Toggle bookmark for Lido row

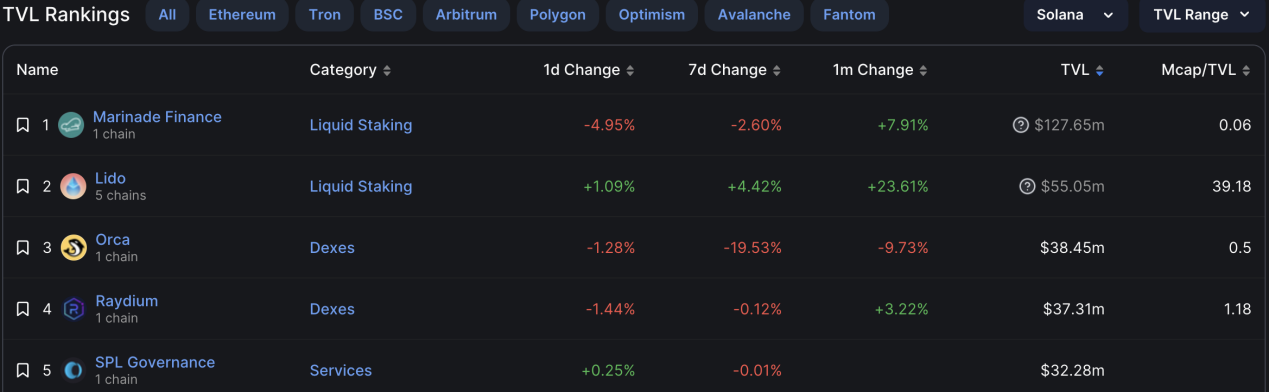pos(22,186)
